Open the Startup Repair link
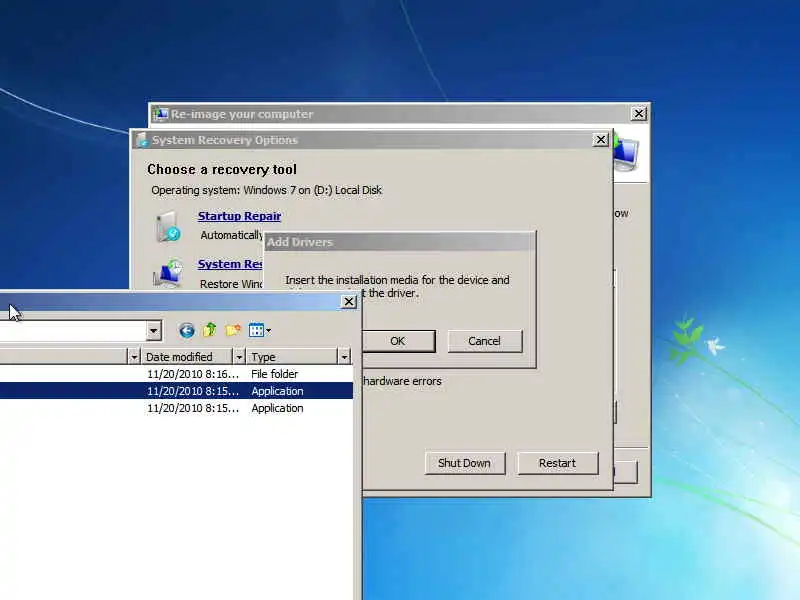Viewport: 800px width, 600px height. point(239,216)
